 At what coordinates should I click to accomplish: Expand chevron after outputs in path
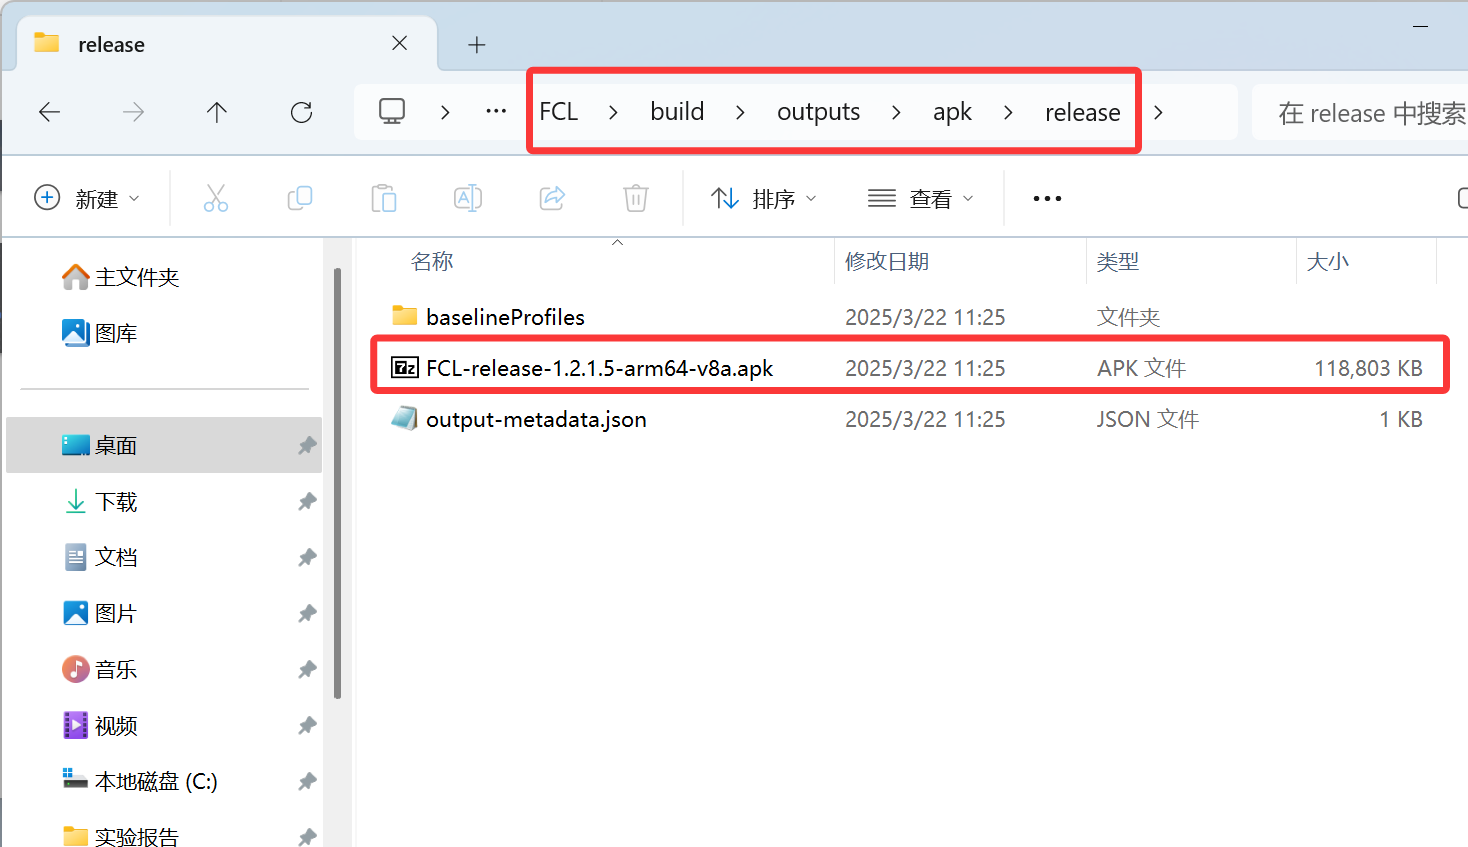click(x=896, y=112)
